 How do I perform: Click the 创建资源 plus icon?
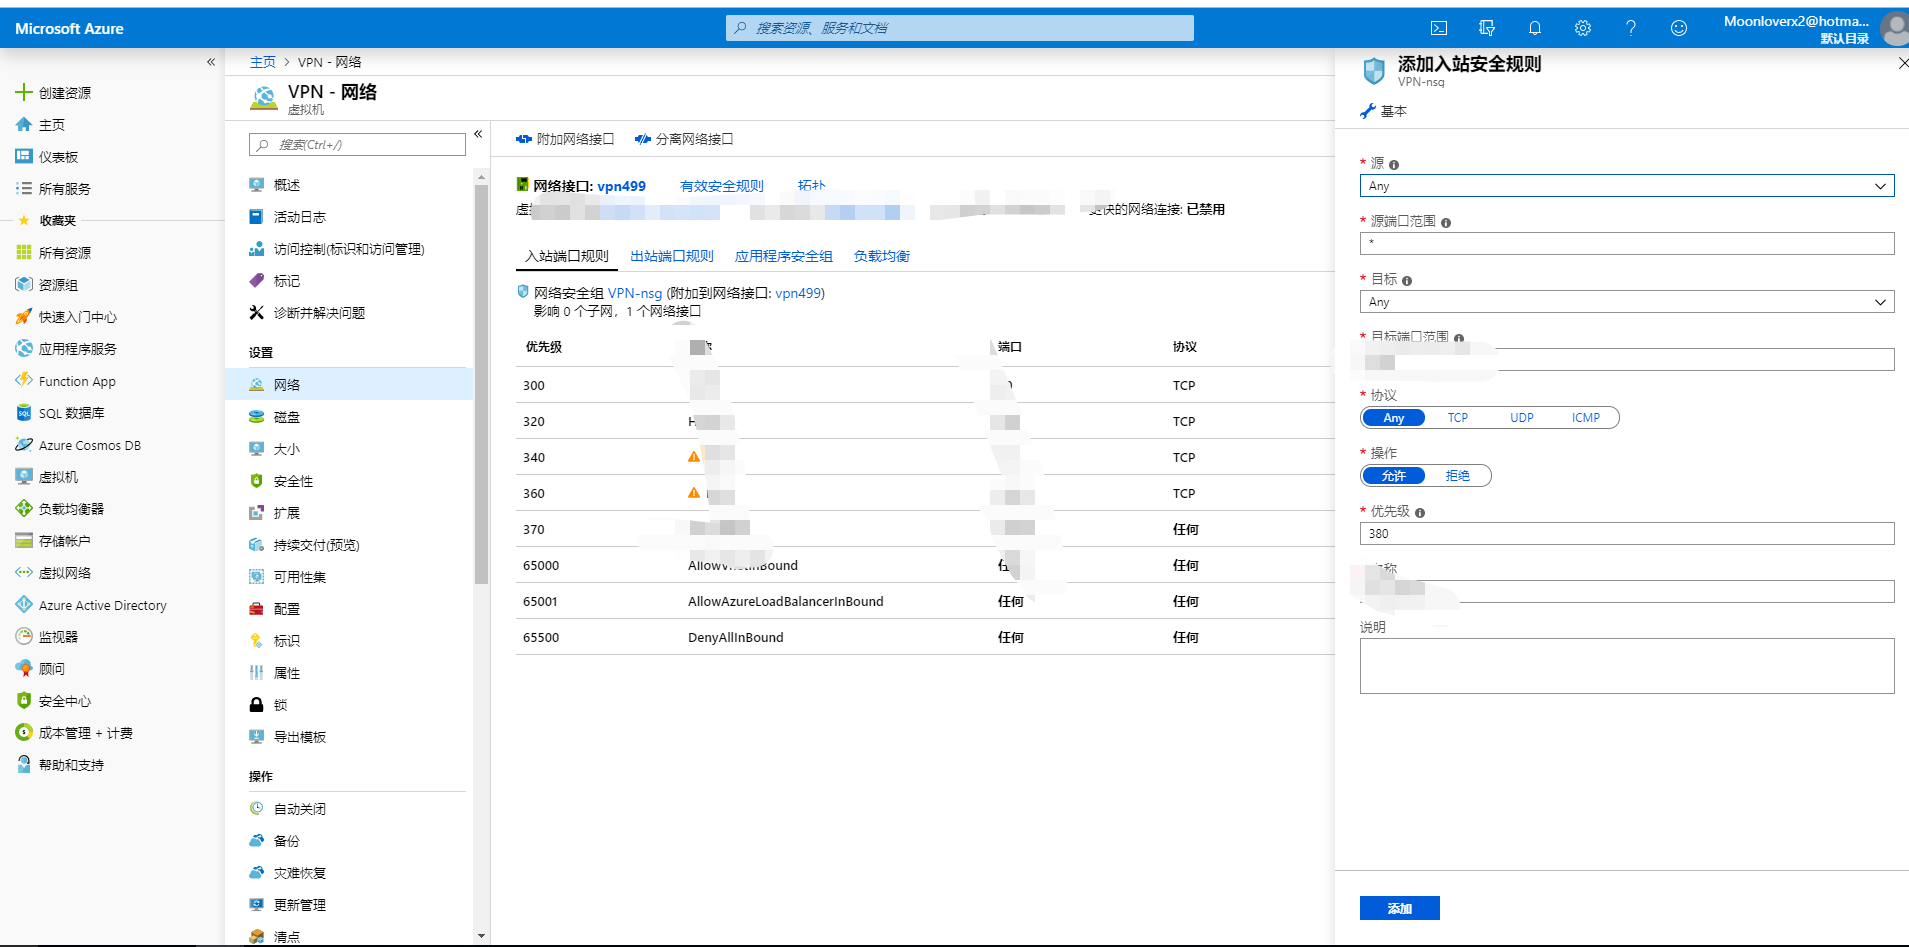tap(24, 92)
